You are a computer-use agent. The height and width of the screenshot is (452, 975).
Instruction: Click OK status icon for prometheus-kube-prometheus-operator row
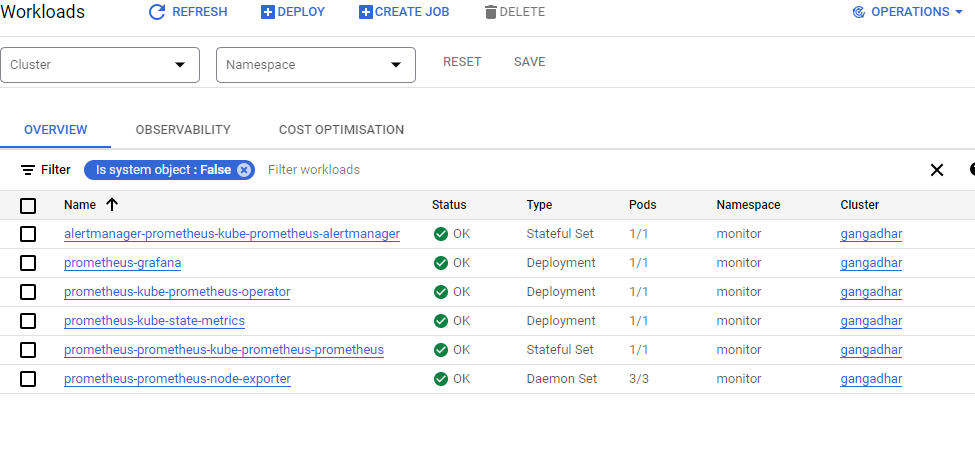pos(441,292)
